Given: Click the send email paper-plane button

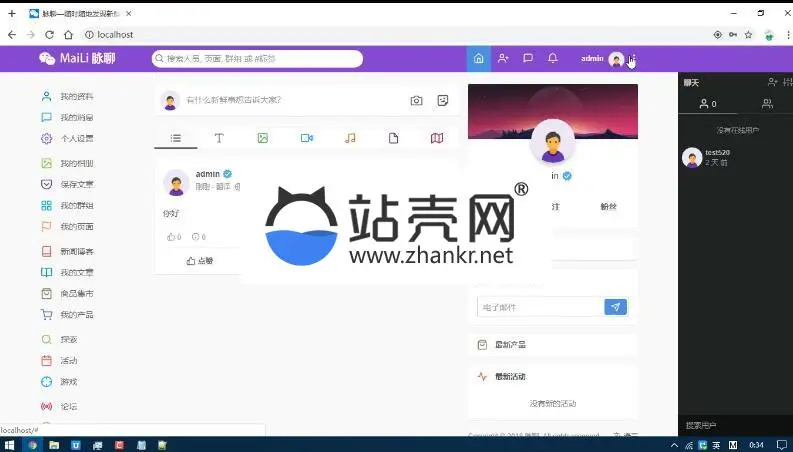Looking at the screenshot, I should tap(616, 307).
